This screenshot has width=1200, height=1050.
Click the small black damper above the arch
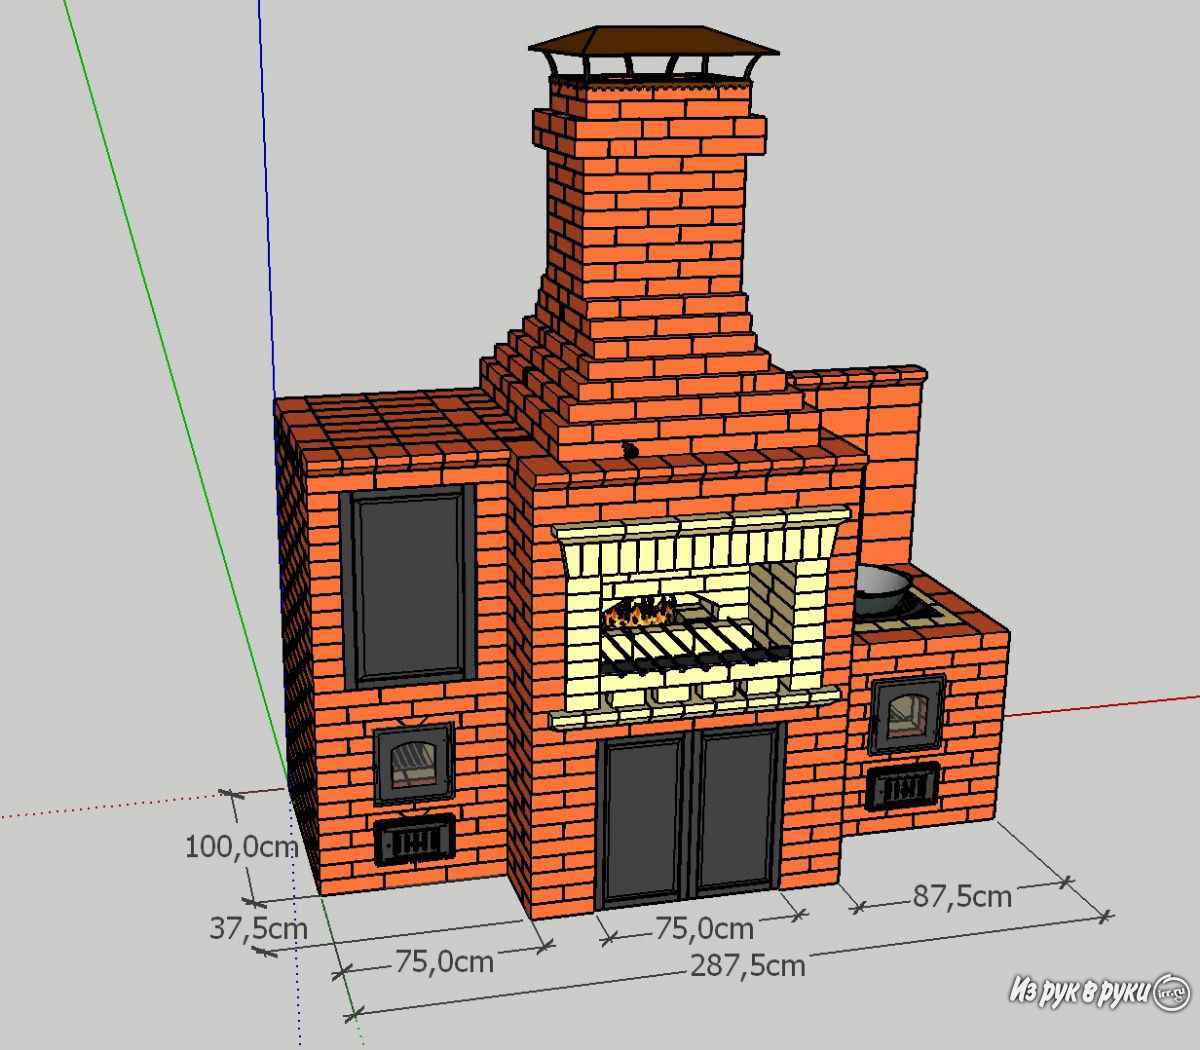pos(630,451)
